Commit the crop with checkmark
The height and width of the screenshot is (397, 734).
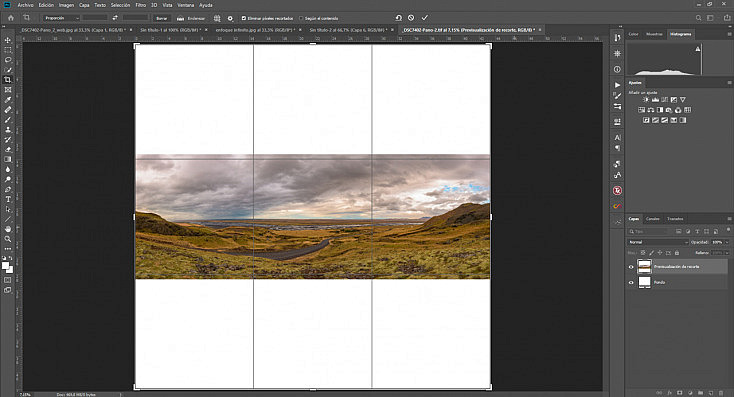click(x=425, y=18)
